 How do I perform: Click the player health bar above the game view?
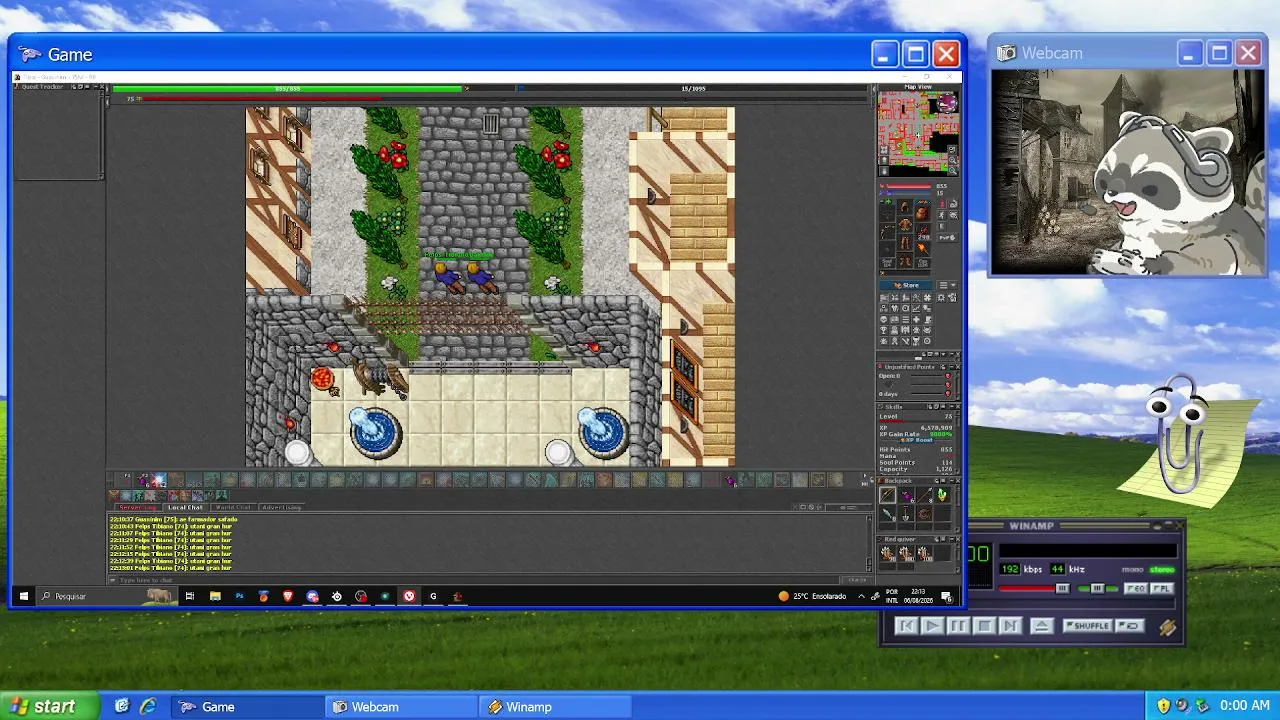(288, 89)
